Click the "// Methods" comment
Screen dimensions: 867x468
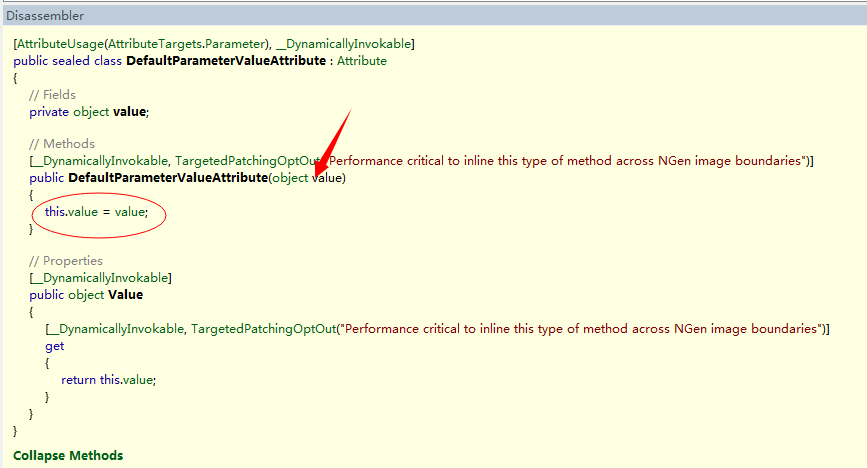(62, 144)
